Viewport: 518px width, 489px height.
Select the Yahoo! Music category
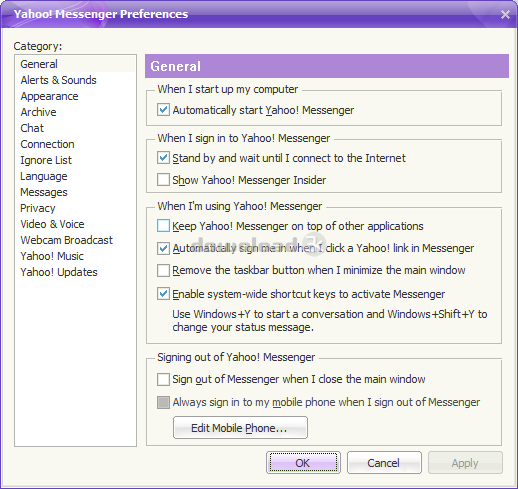point(52,256)
